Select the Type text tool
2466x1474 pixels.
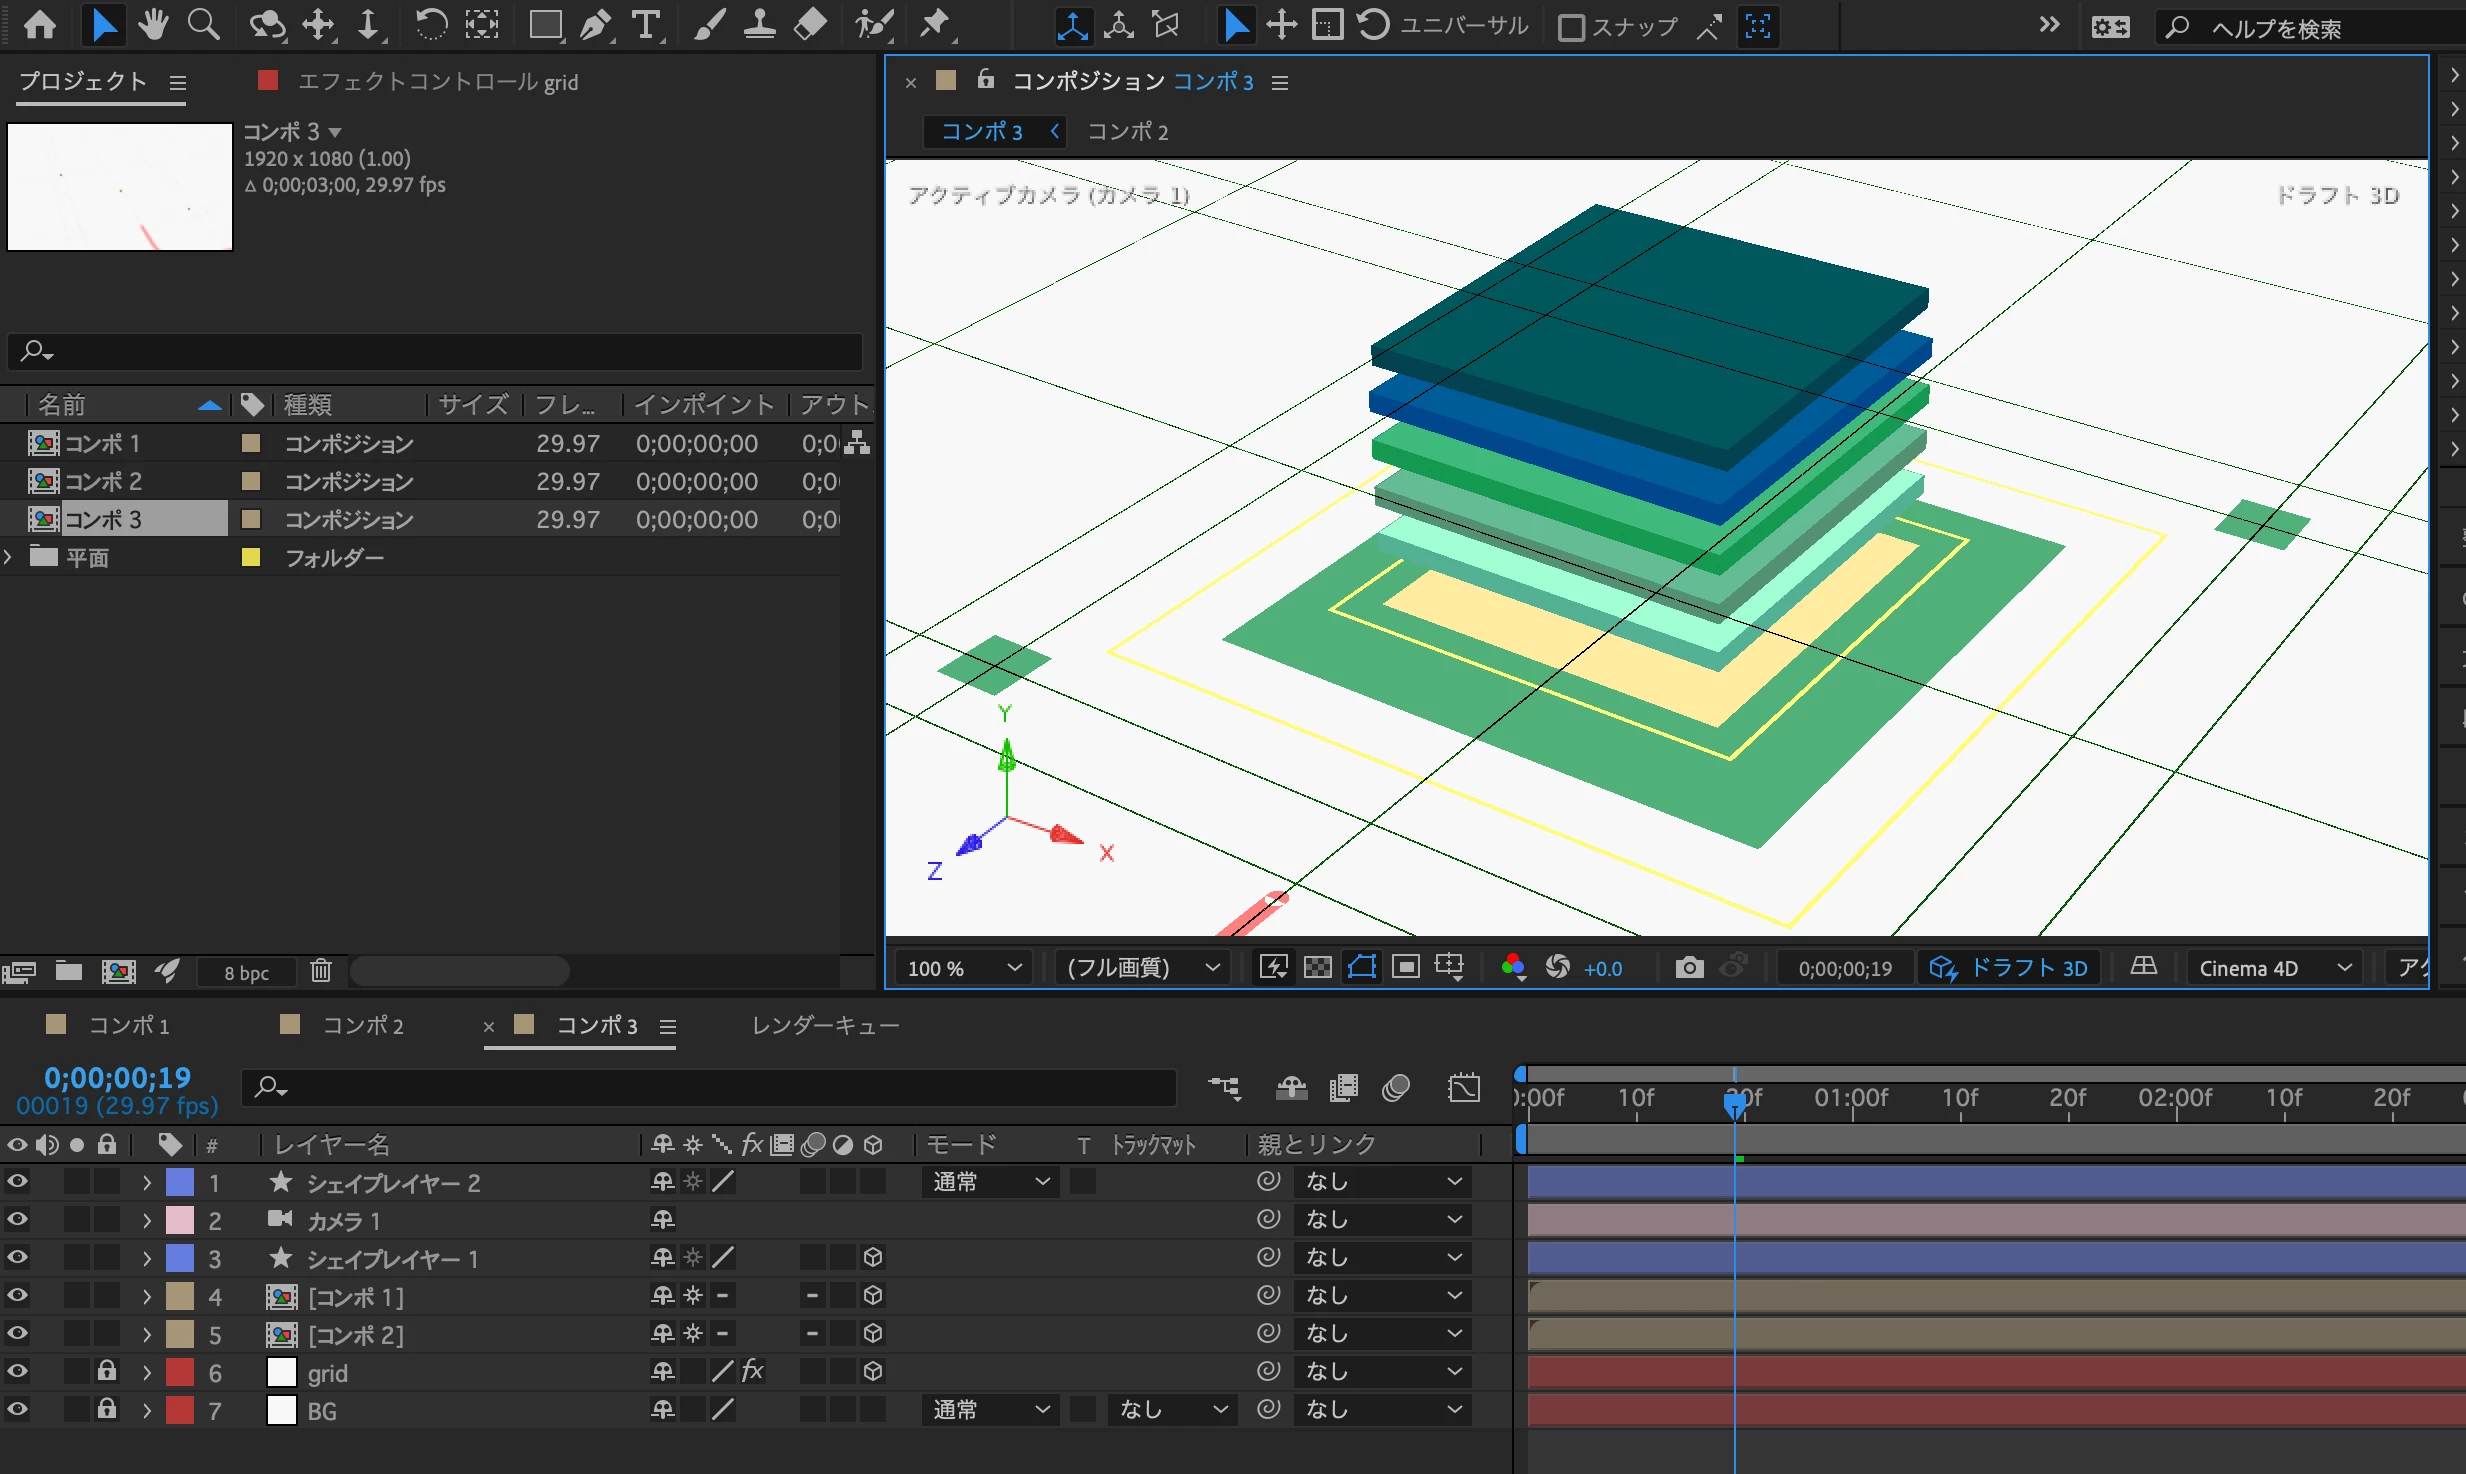[646, 24]
